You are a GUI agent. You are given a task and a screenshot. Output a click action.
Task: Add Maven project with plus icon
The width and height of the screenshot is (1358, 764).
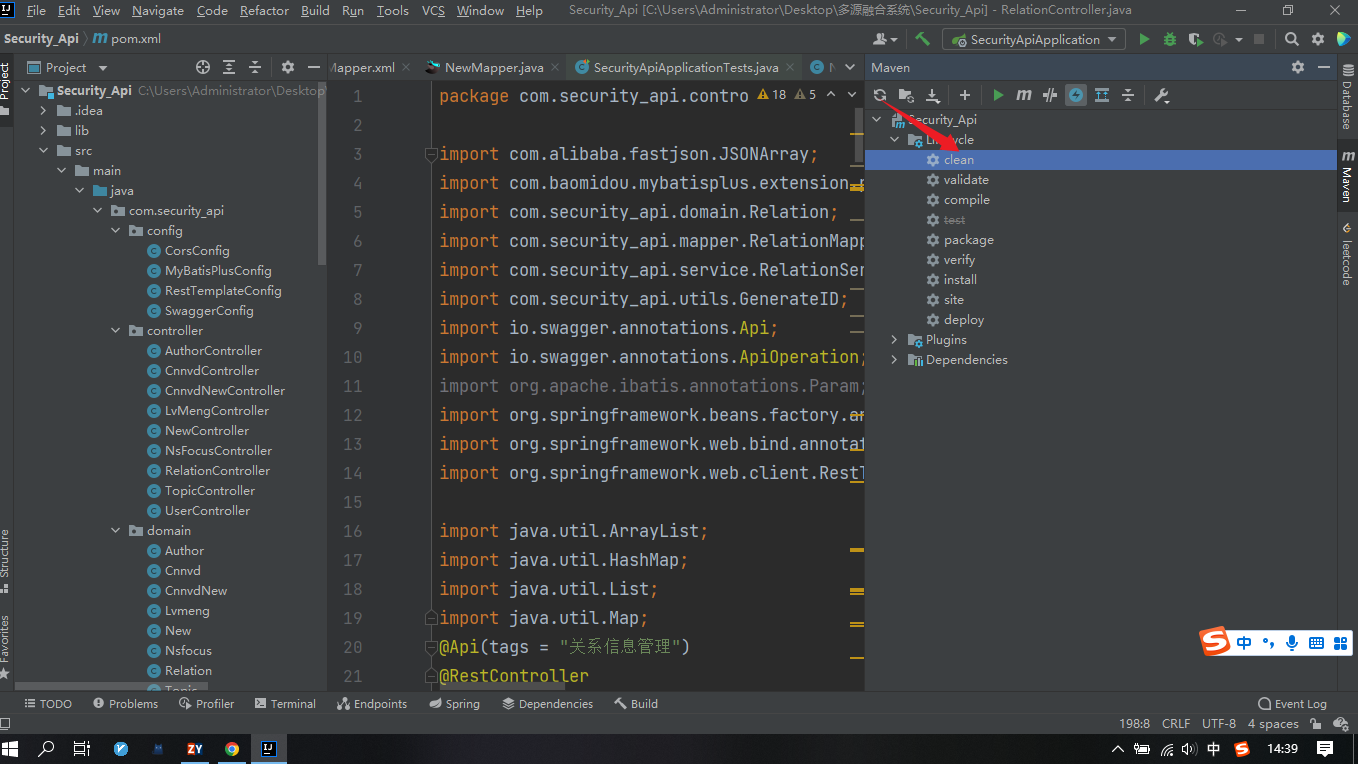pyautogui.click(x=965, y=95)
